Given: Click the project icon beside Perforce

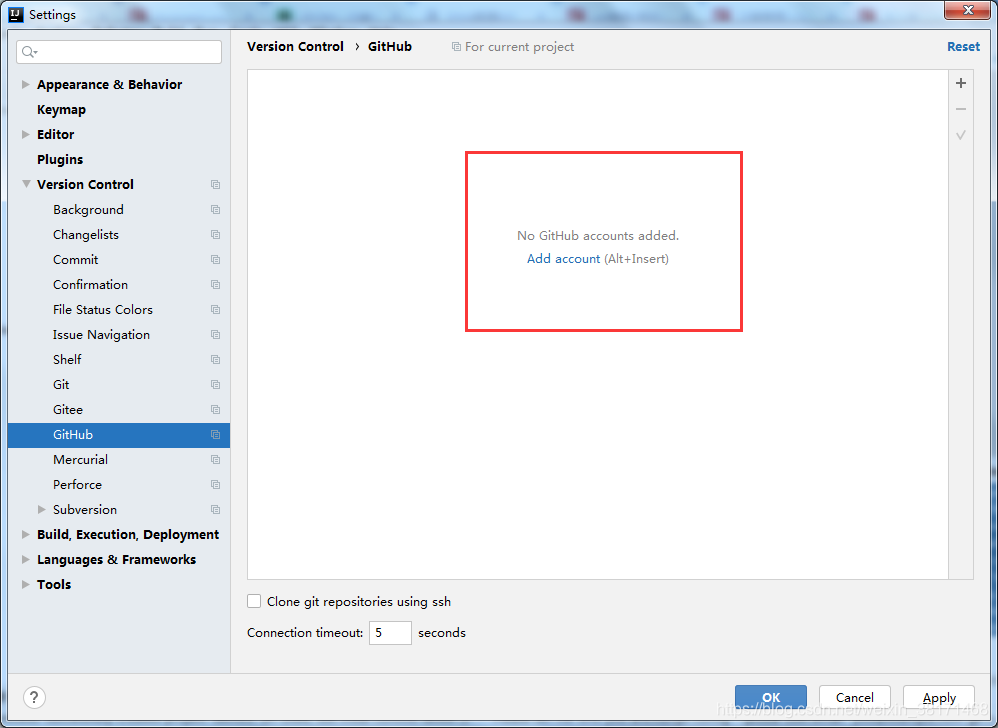Looking at the screenshot, I should tap(215, 484).
